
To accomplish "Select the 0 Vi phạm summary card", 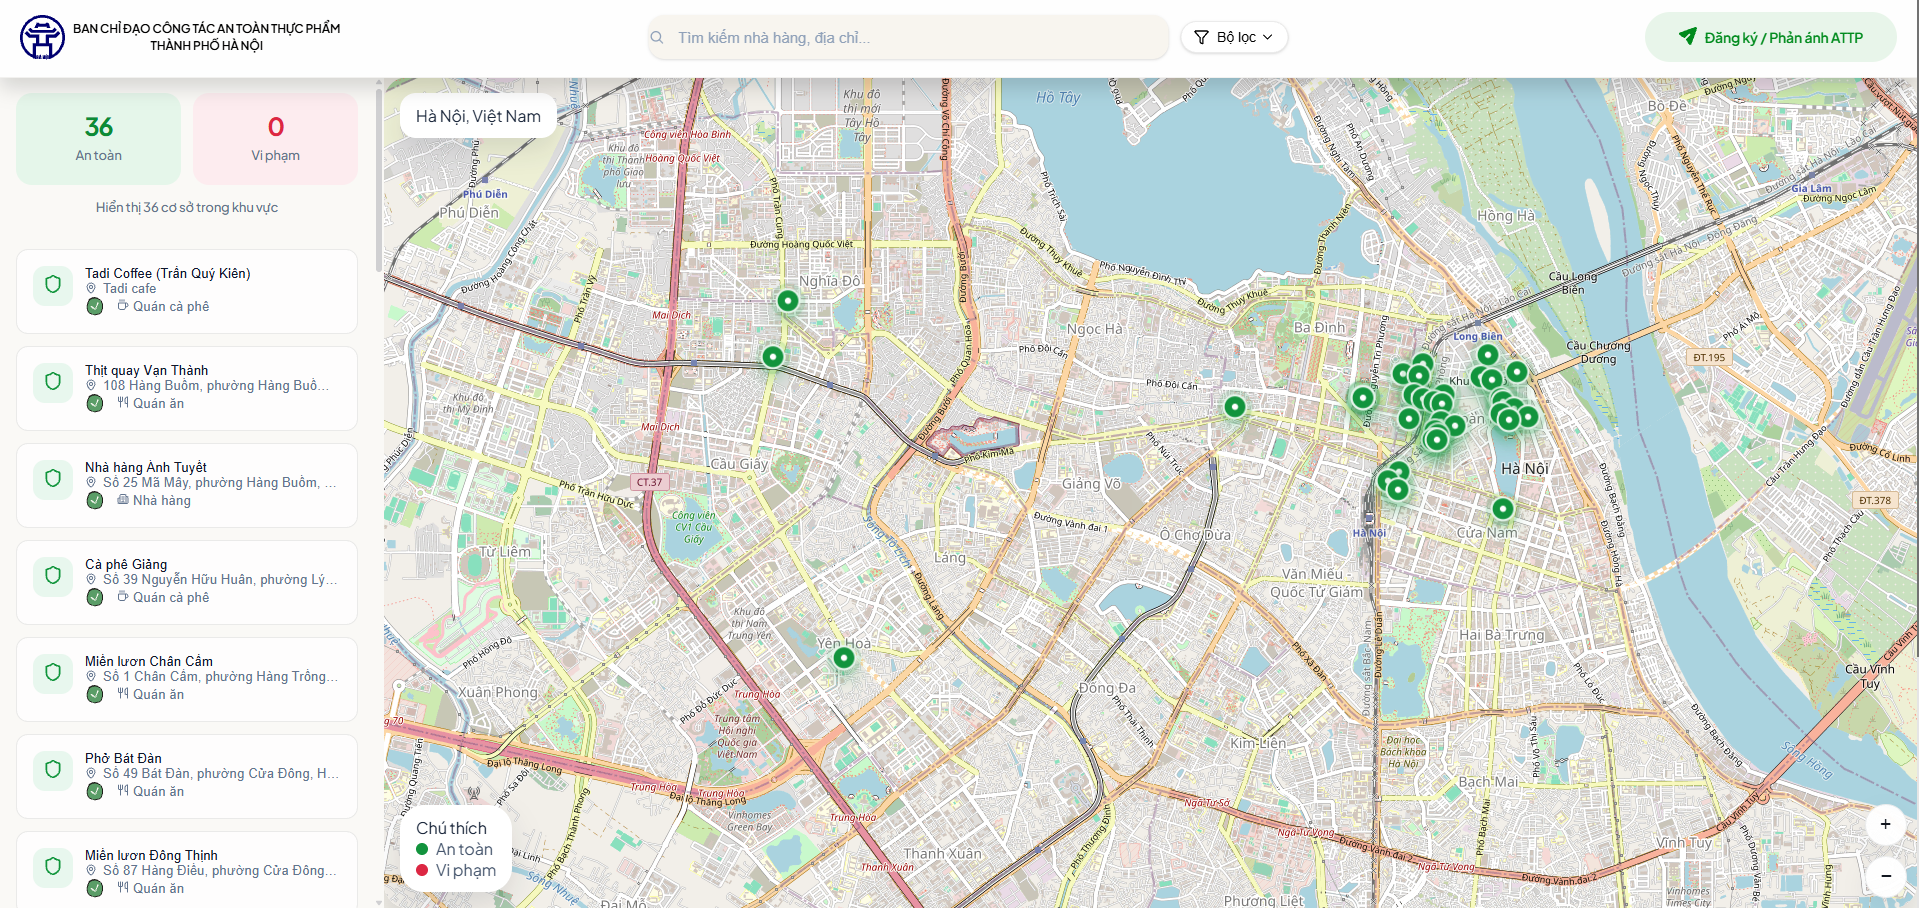I will 275,139.
